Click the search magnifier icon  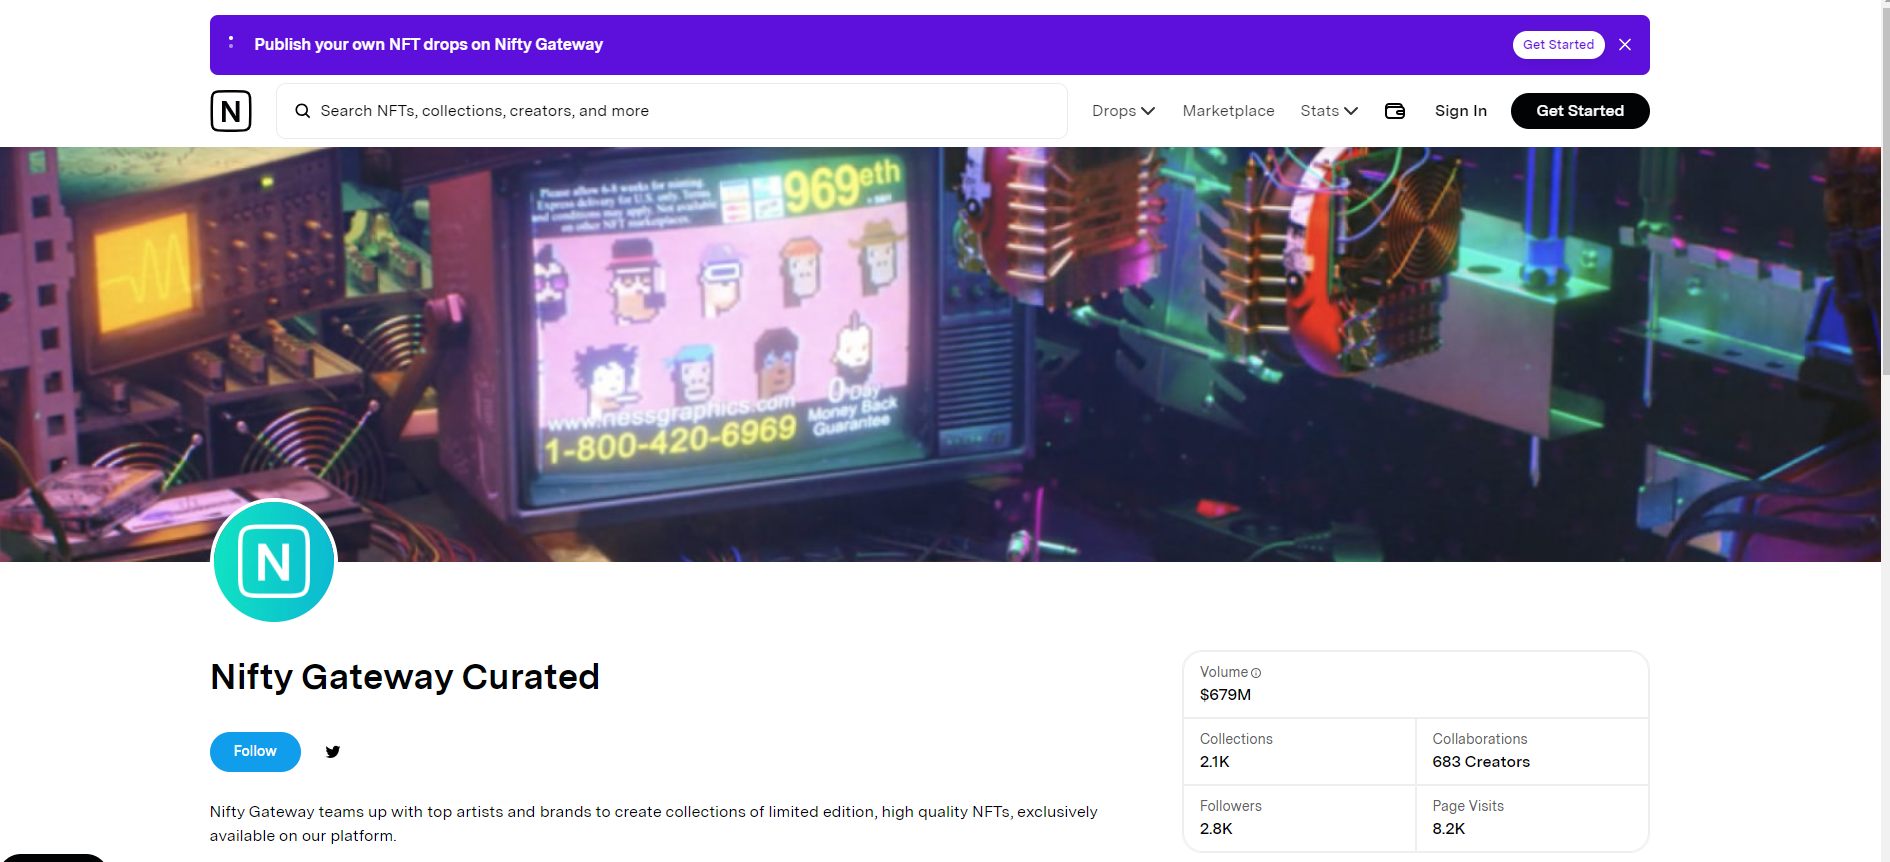point(302,111)
